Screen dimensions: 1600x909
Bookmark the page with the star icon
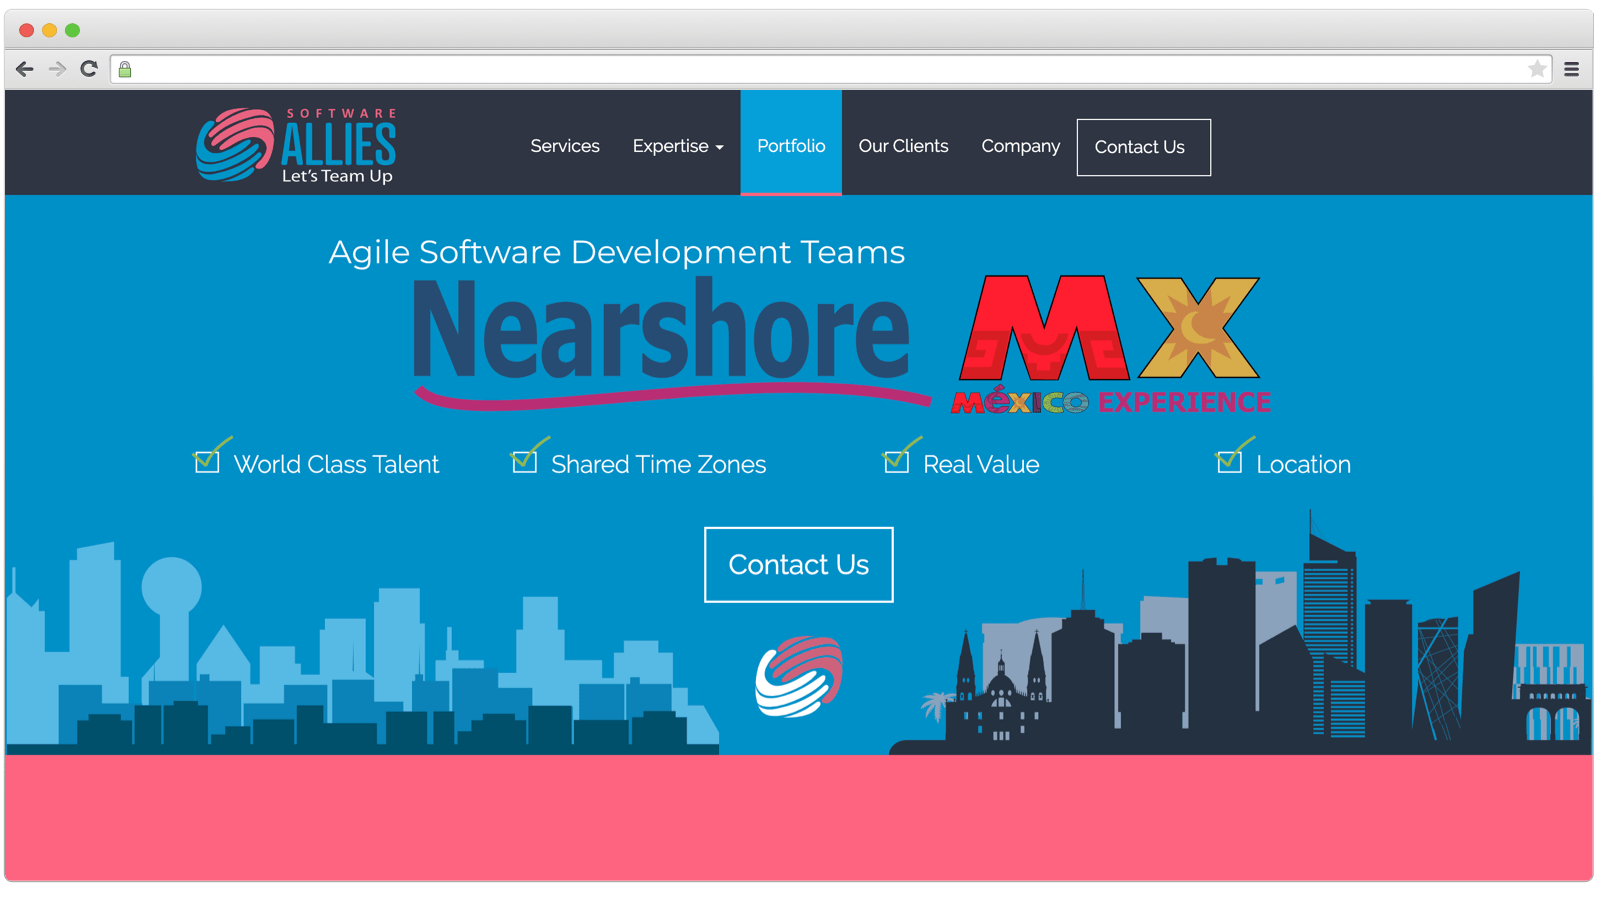1537,69
